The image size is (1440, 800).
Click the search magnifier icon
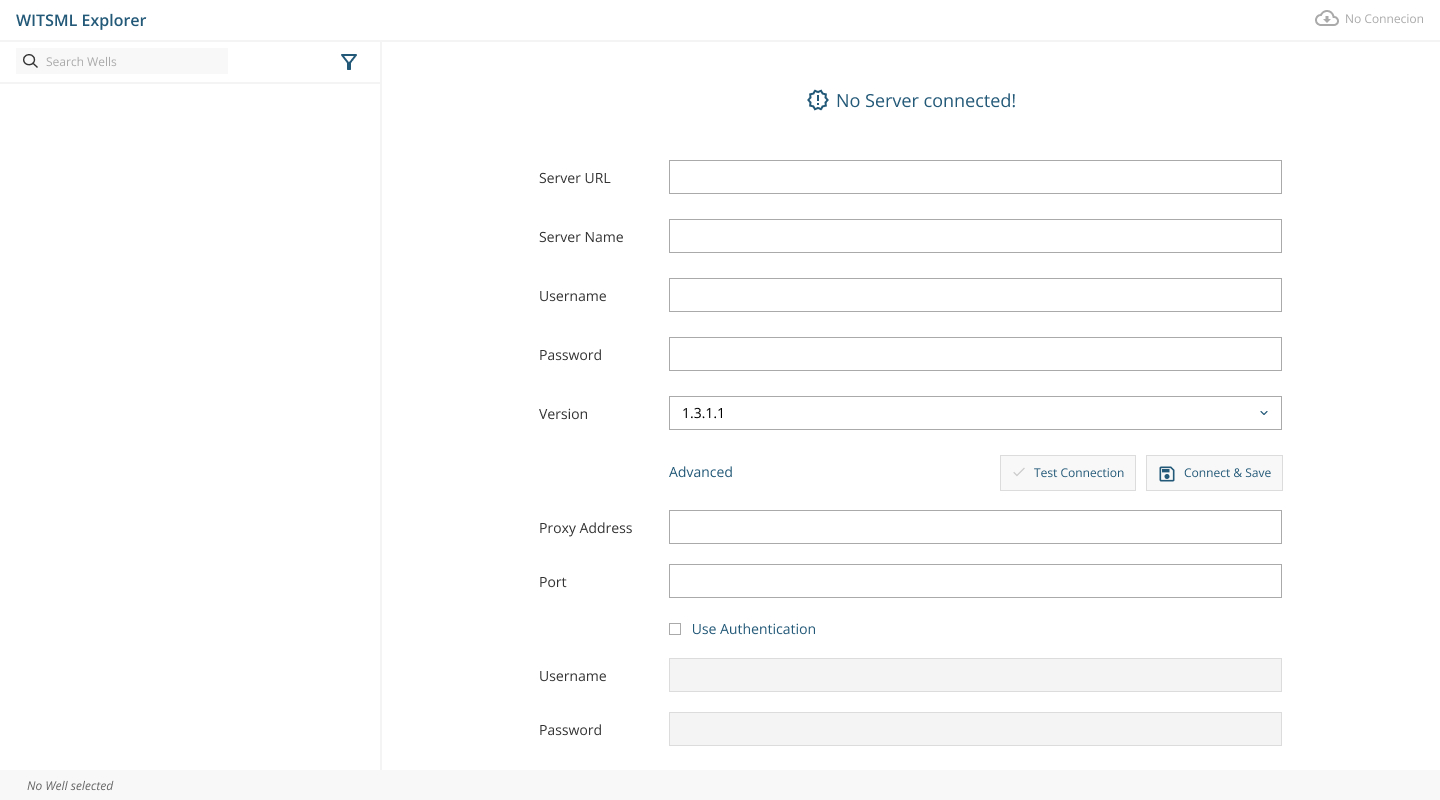point(30,61)
